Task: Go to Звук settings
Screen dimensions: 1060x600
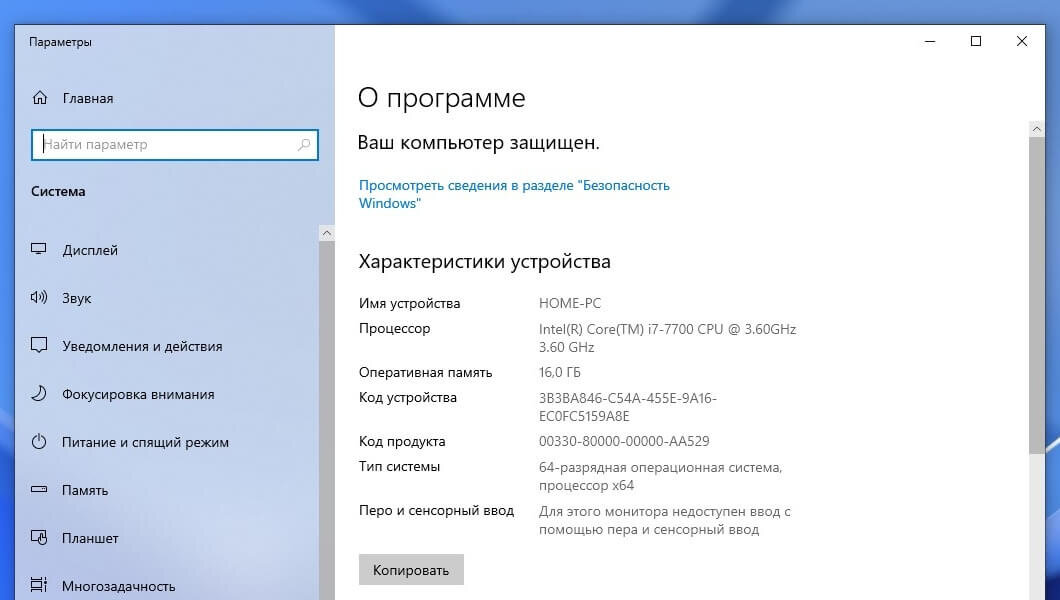Action: coord(76,298)
